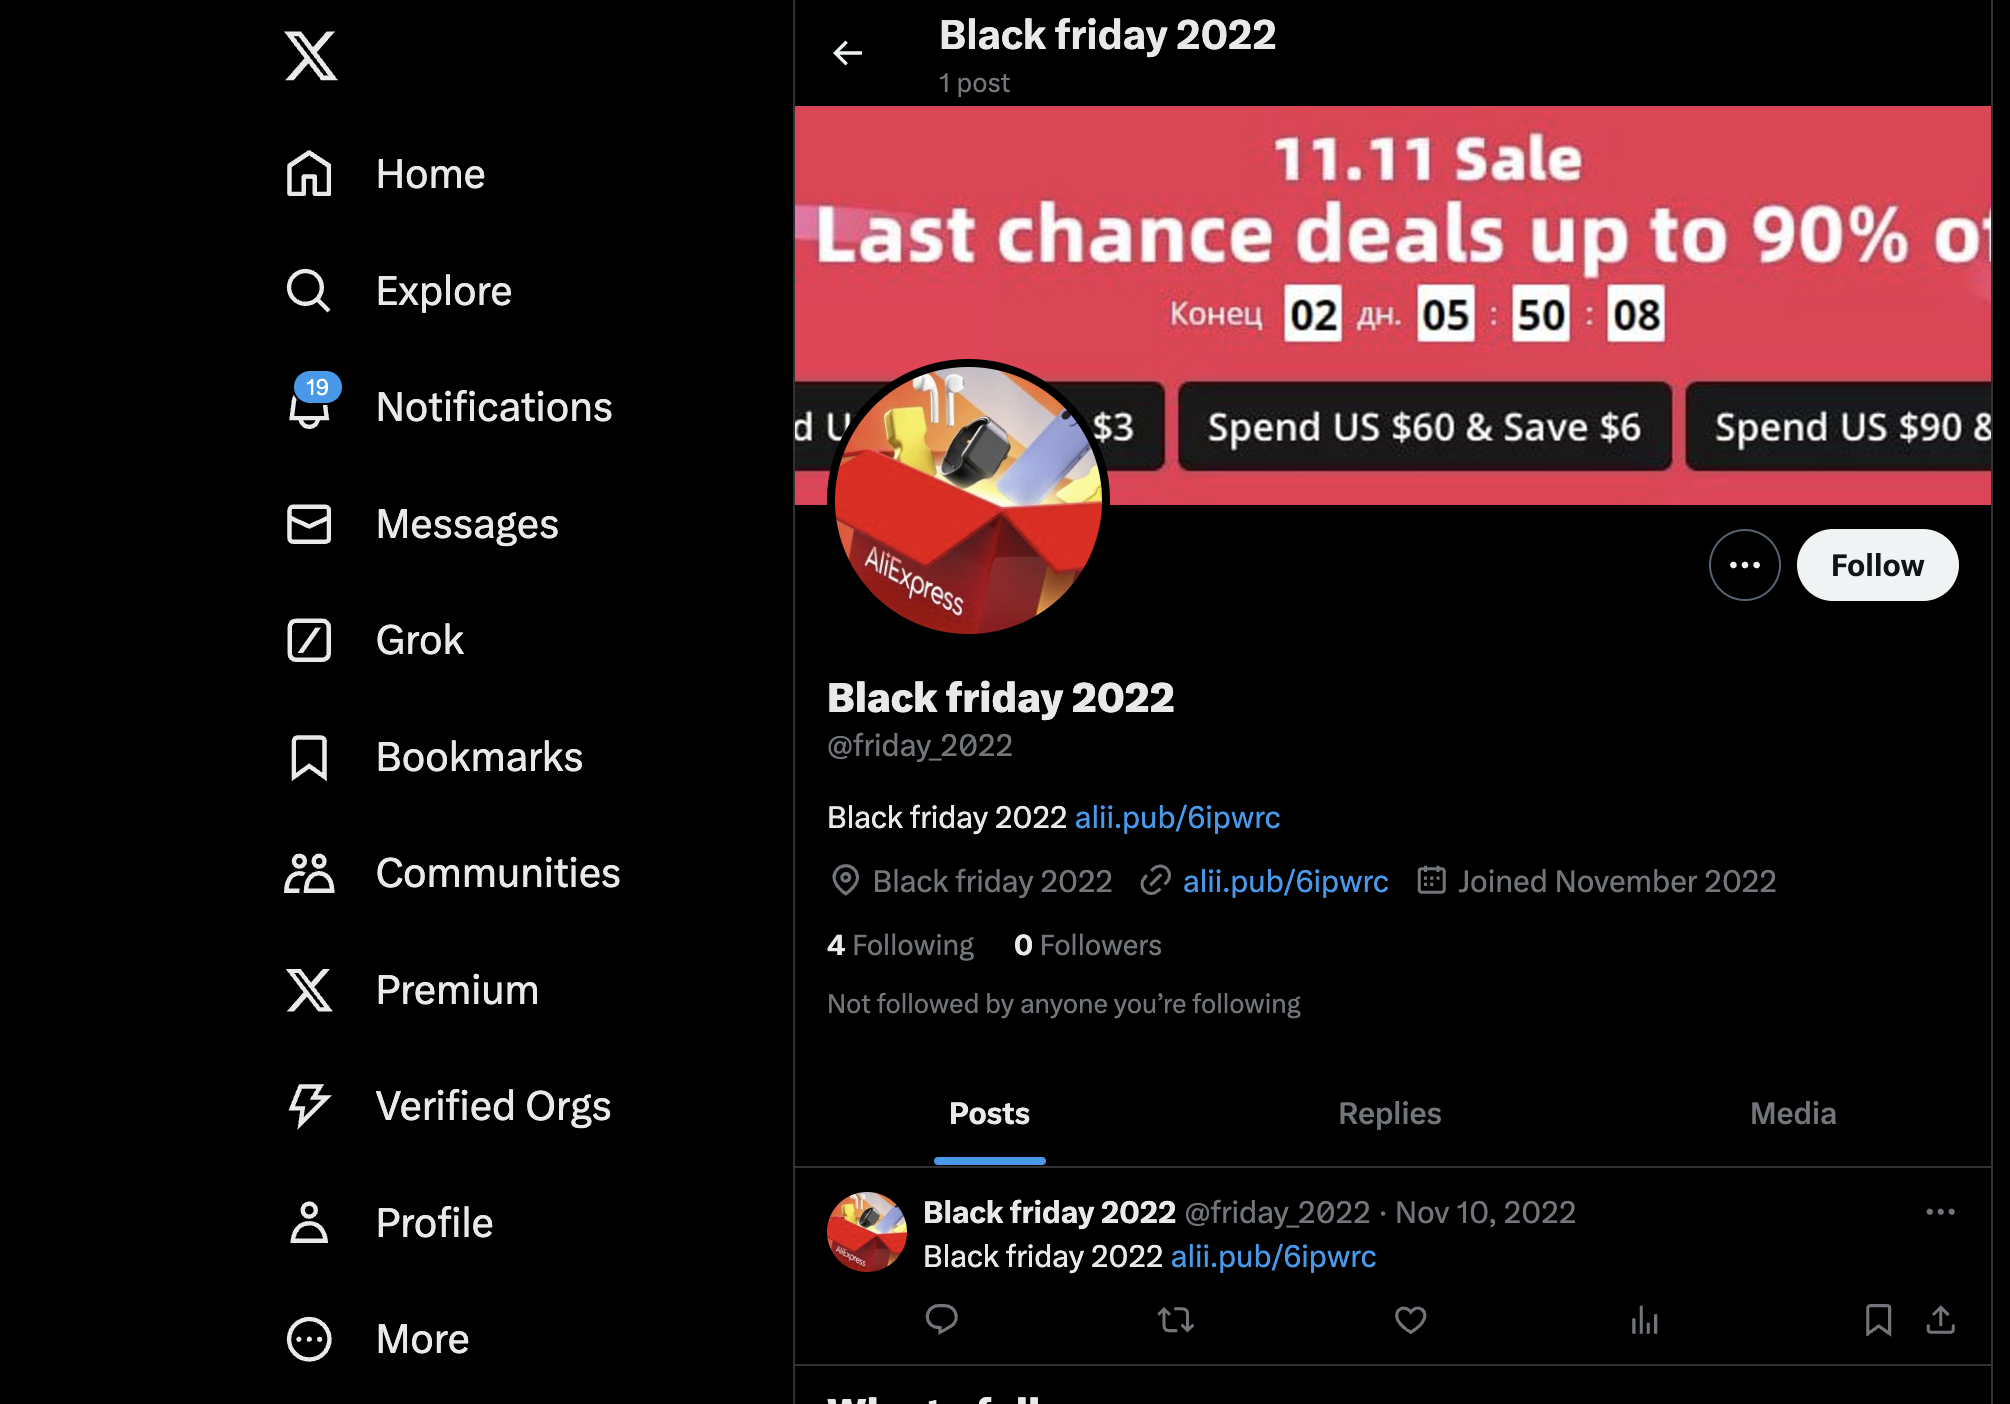Switch to the Replies tab
This screenshot has width=2010, height=1404.
click(x=1389, y=1114)
